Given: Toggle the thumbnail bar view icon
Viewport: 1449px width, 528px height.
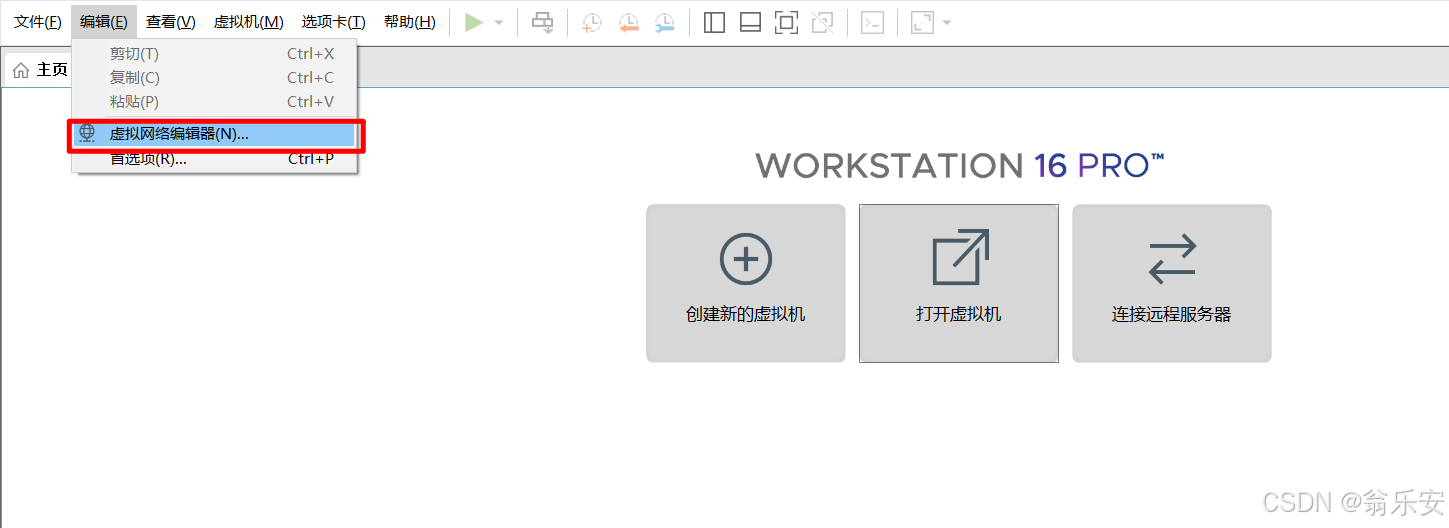Looking at the screenshot, I should click(x=750, y=22).
